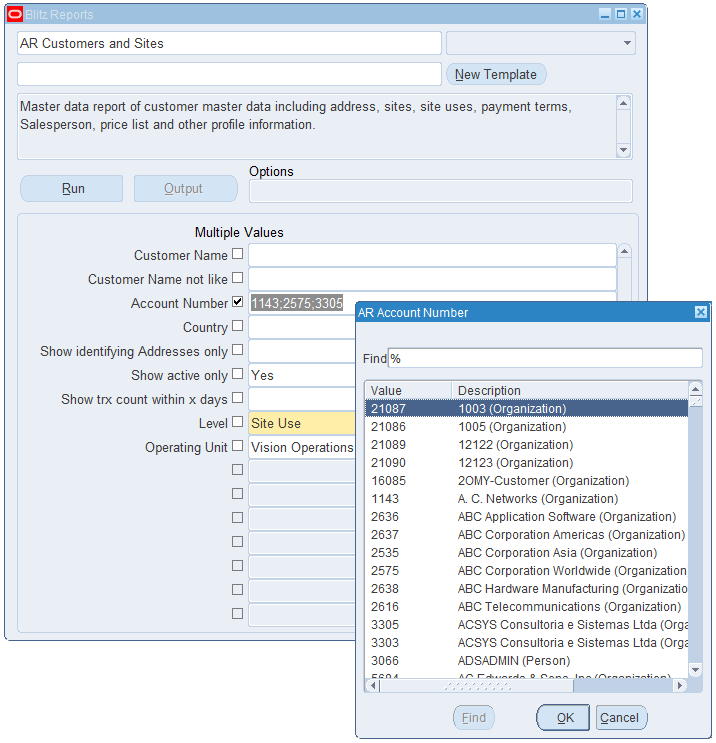The width and height of the screenshot is (716, 743).
Task: Click the Customer Name not like value field
Action: tap(432, 279)
